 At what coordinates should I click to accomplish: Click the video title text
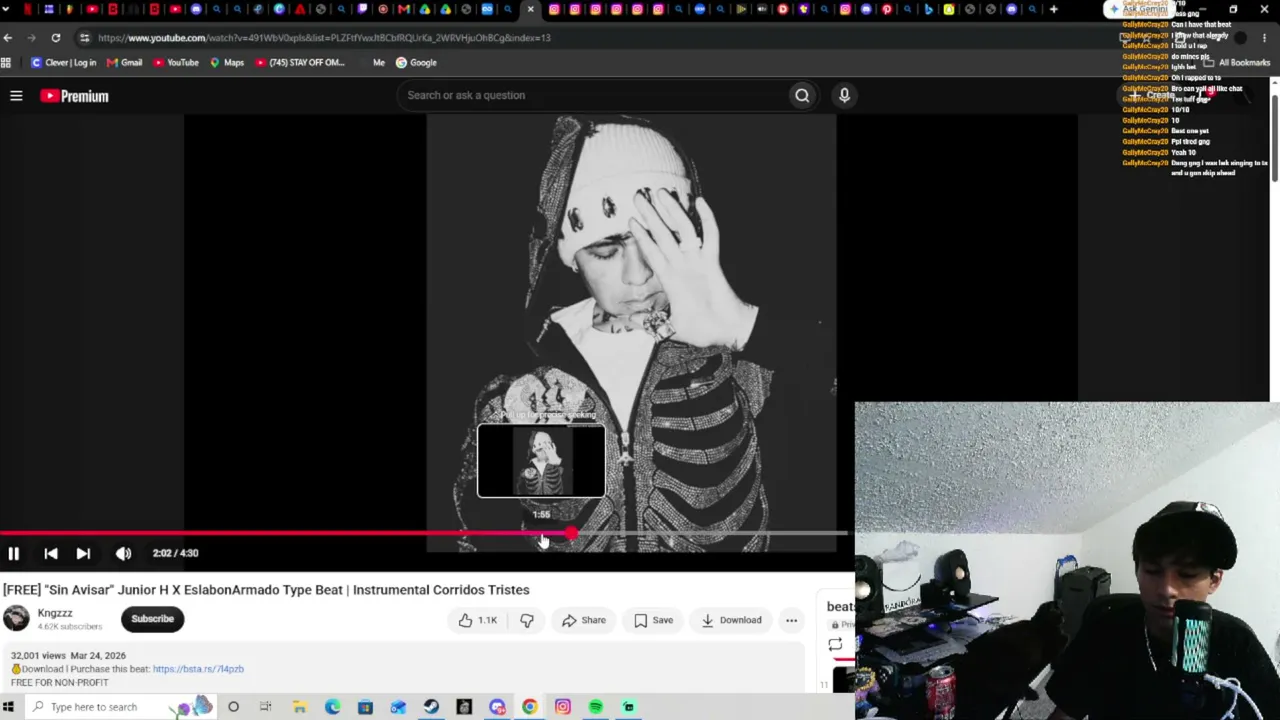(266, 590)
